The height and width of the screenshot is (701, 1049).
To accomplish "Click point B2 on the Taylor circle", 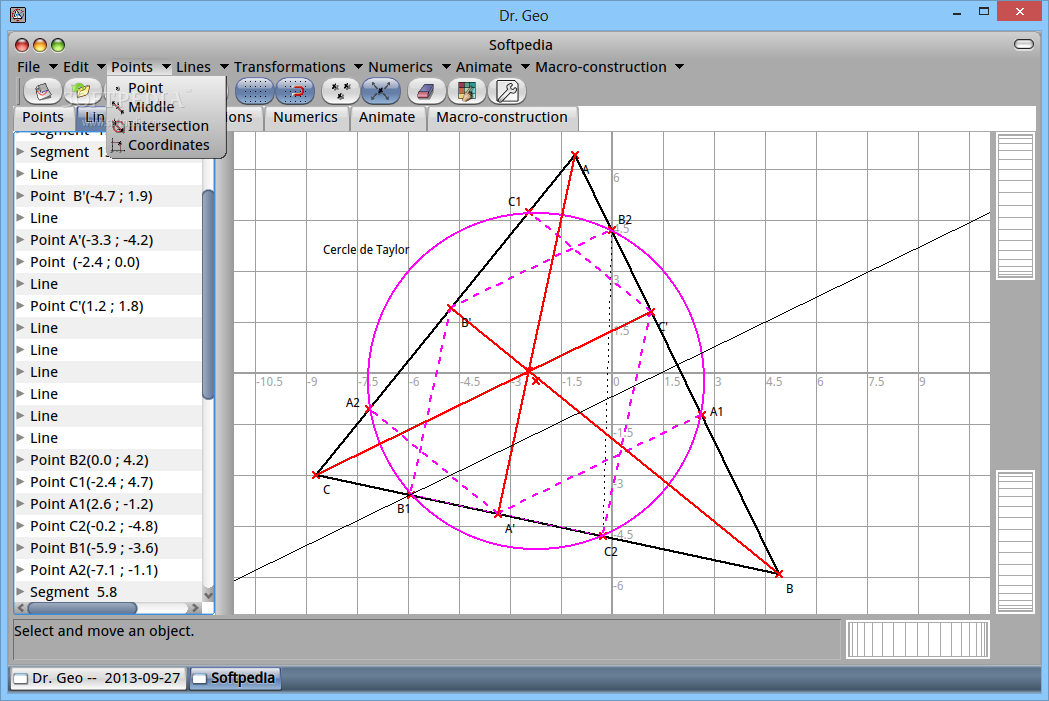I will (x=612, y=230).
